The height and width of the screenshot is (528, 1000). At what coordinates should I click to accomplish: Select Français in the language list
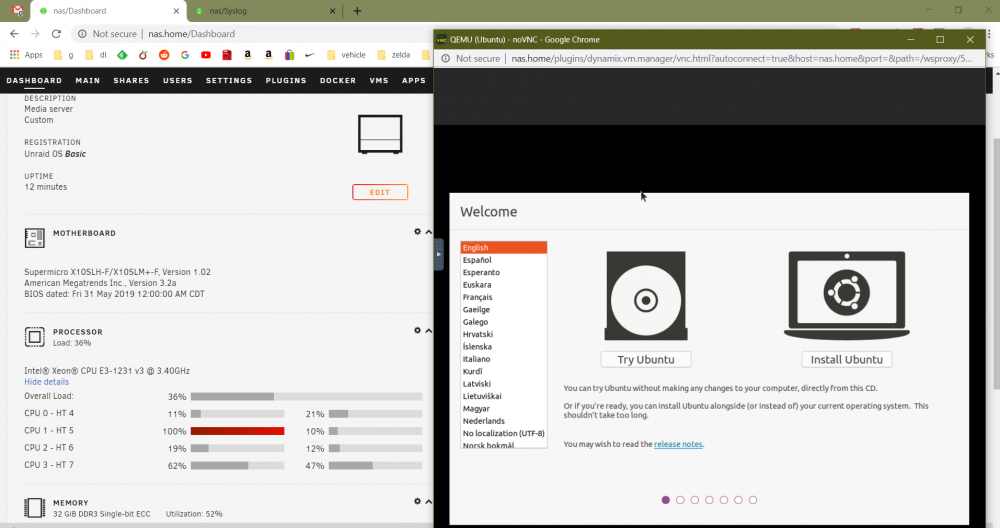pyautogui.click(x=504, y=297)
